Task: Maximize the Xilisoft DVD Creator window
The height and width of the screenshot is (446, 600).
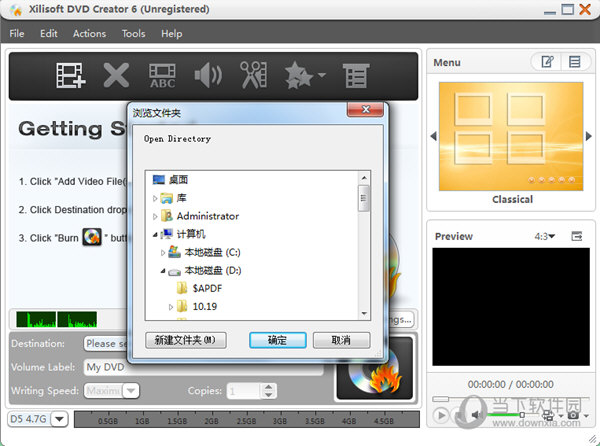Action: [567, 10]
